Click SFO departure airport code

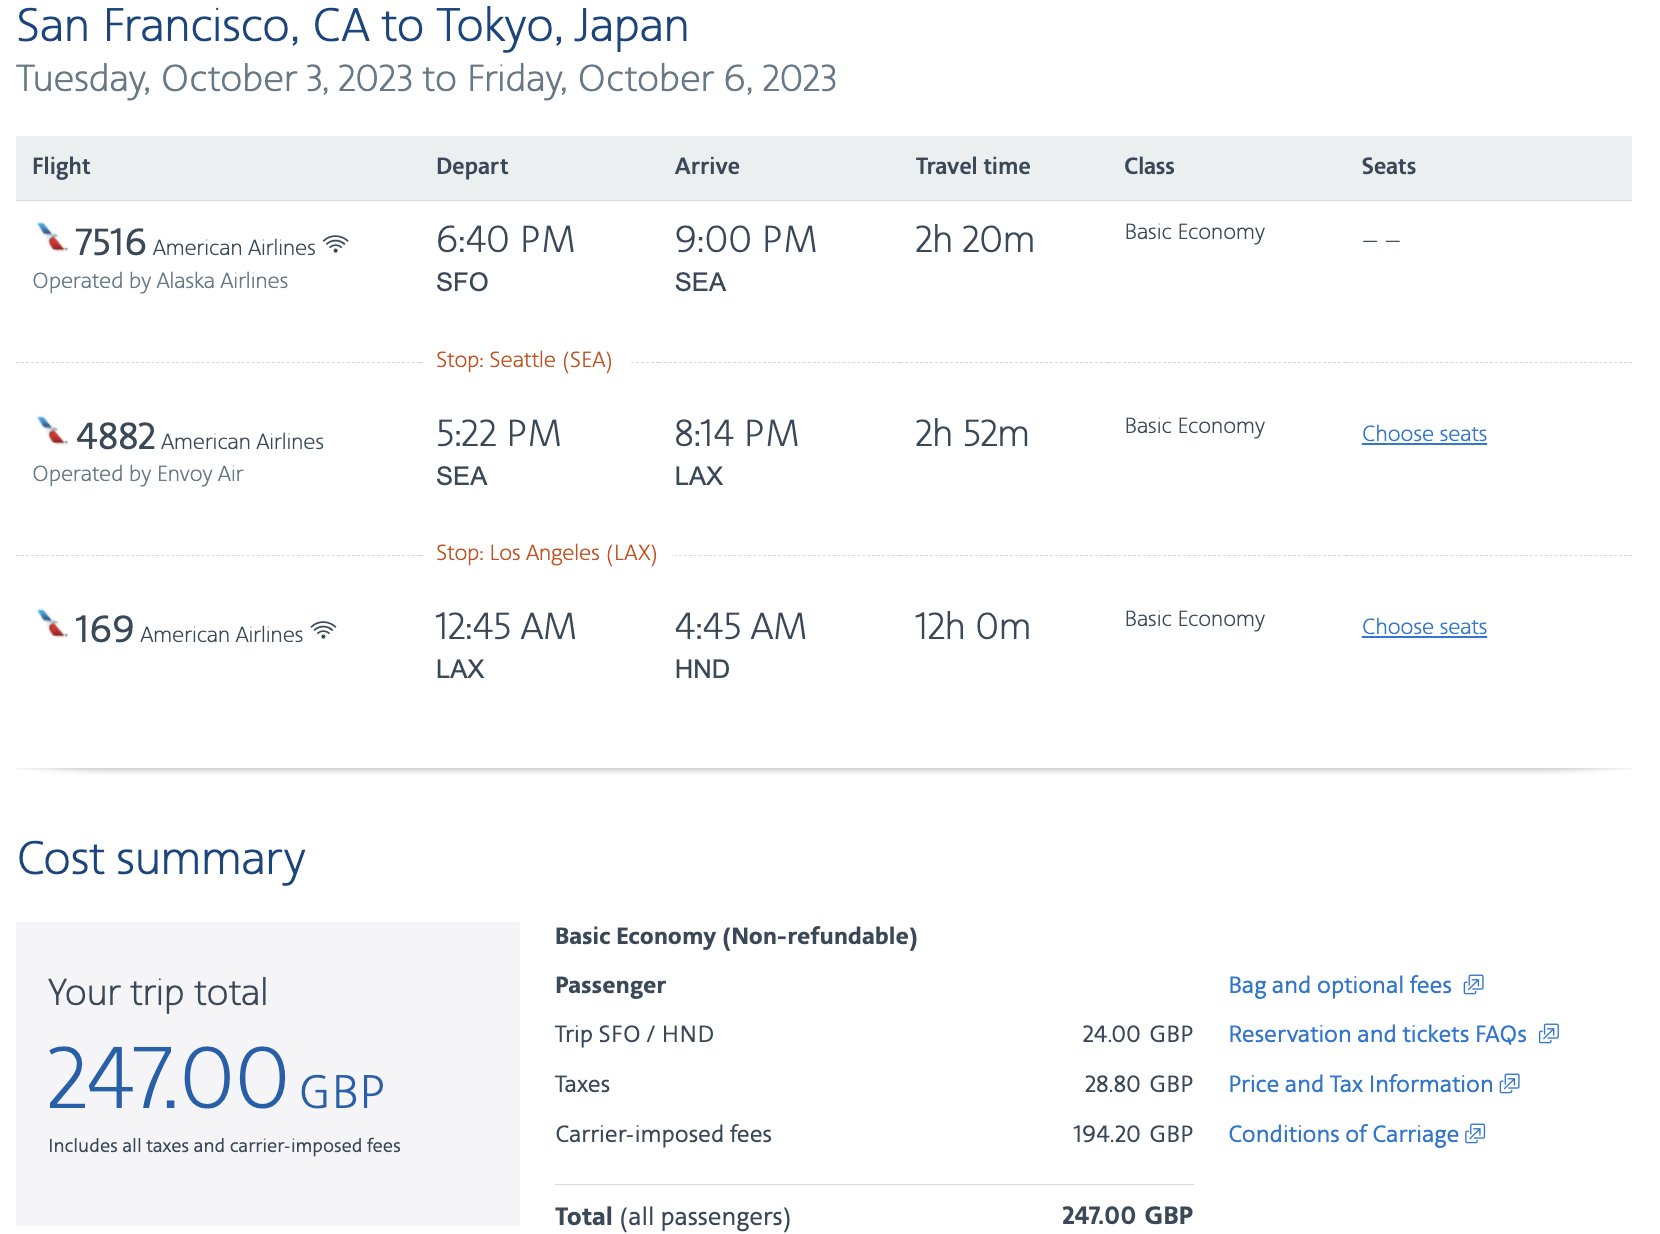coord(462,282)
